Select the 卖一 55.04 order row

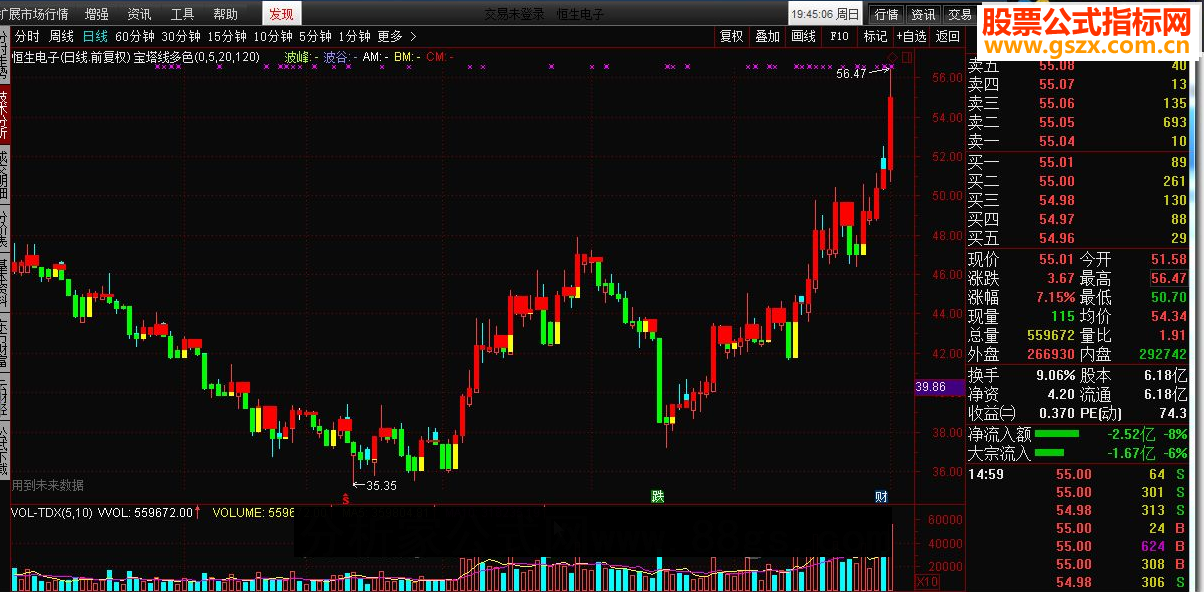point(1078,141)
